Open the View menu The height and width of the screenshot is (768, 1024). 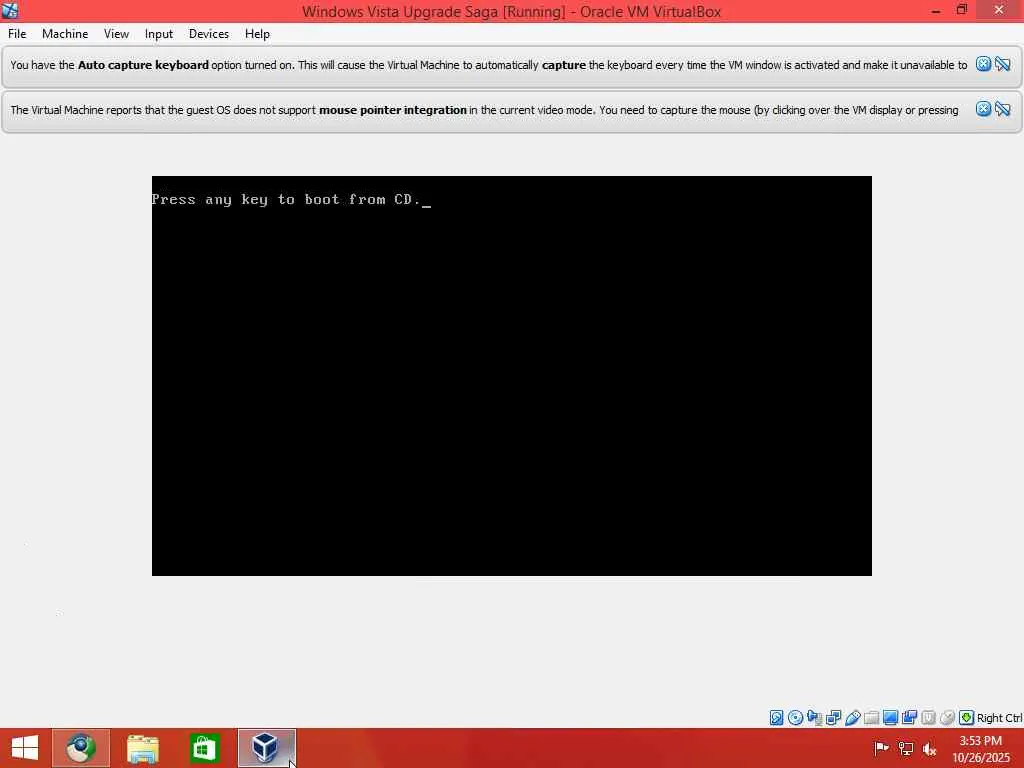pyautogui.click(x=116, y=34)
